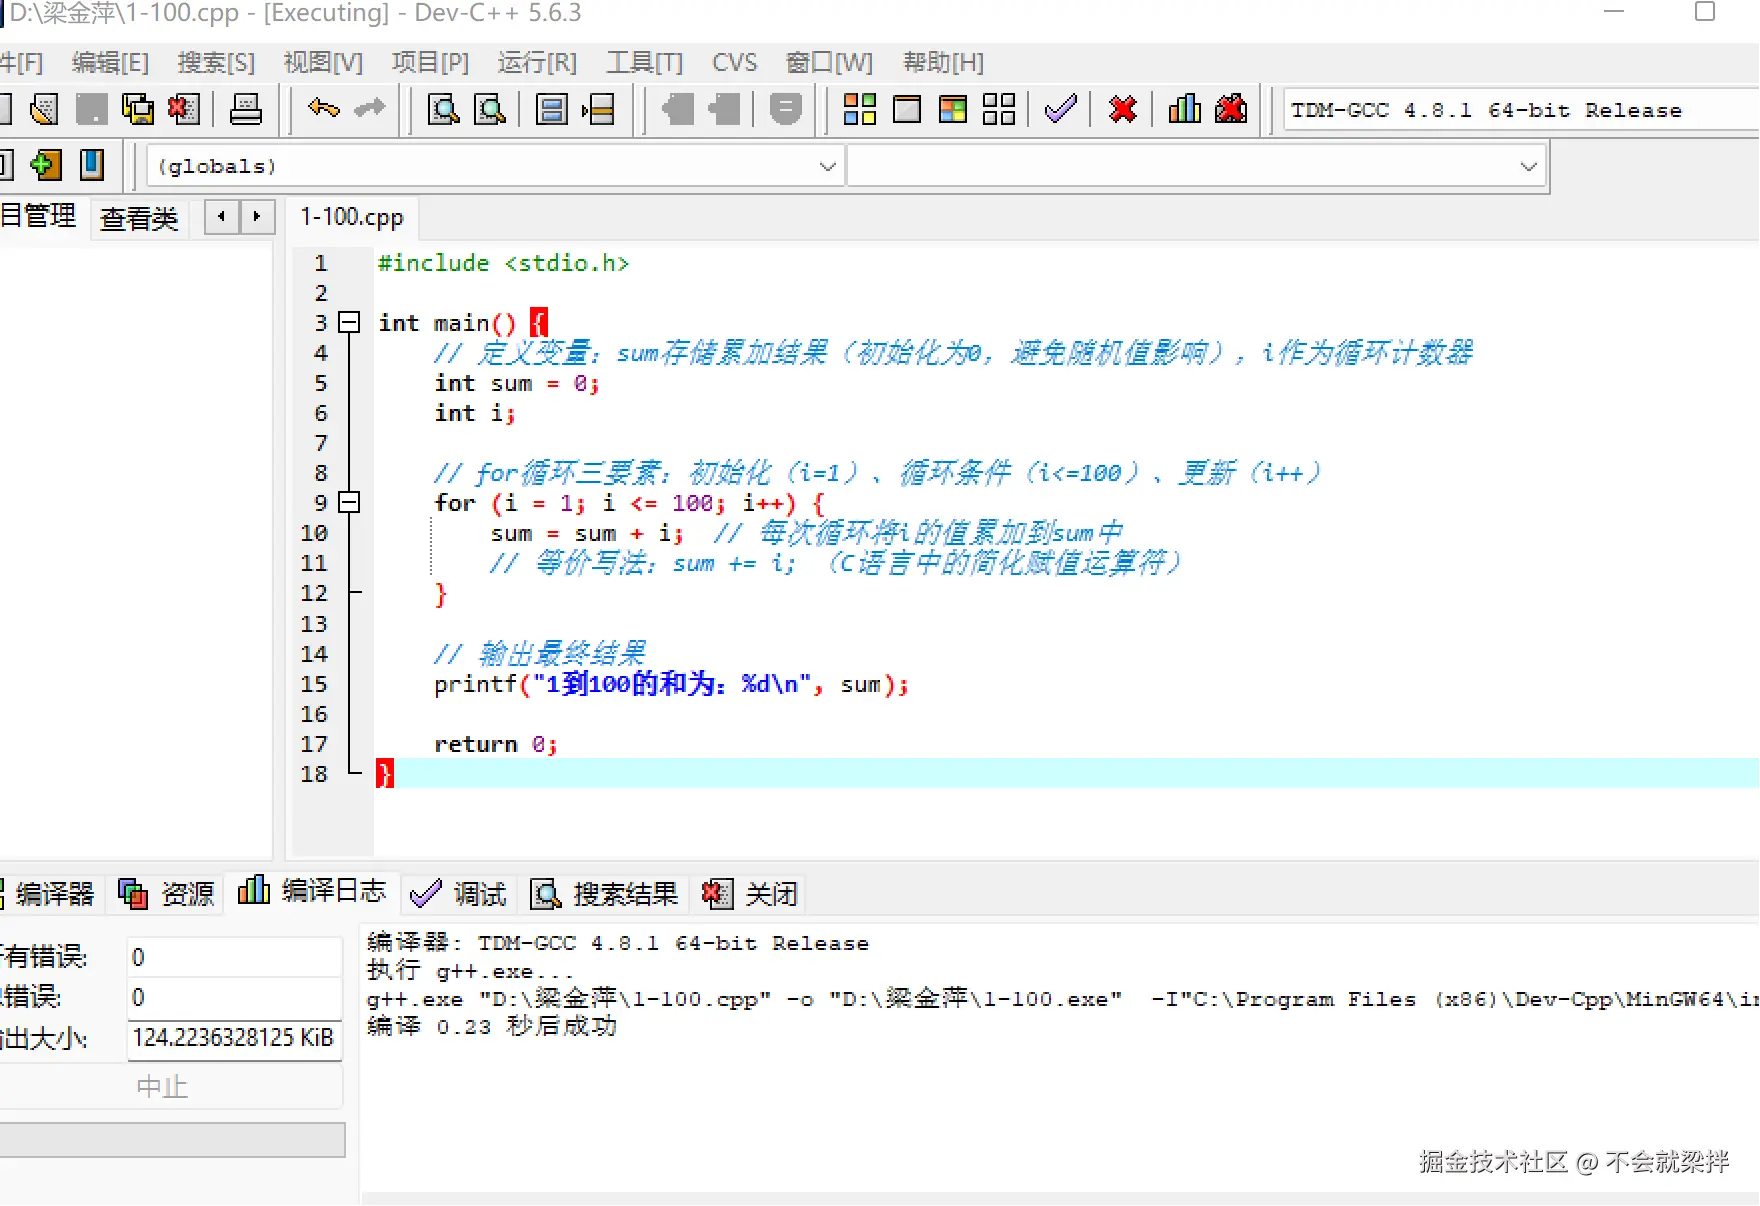Switch to the 资源 bottom tab

click(166, 893)
